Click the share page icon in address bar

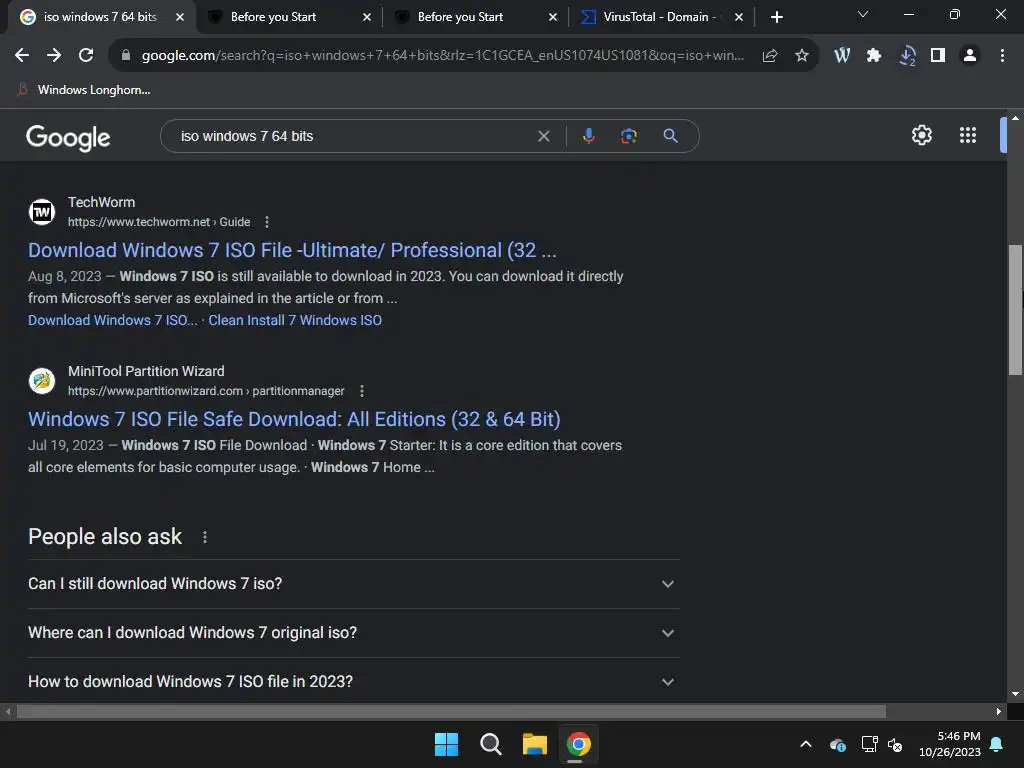coord(770,56)
